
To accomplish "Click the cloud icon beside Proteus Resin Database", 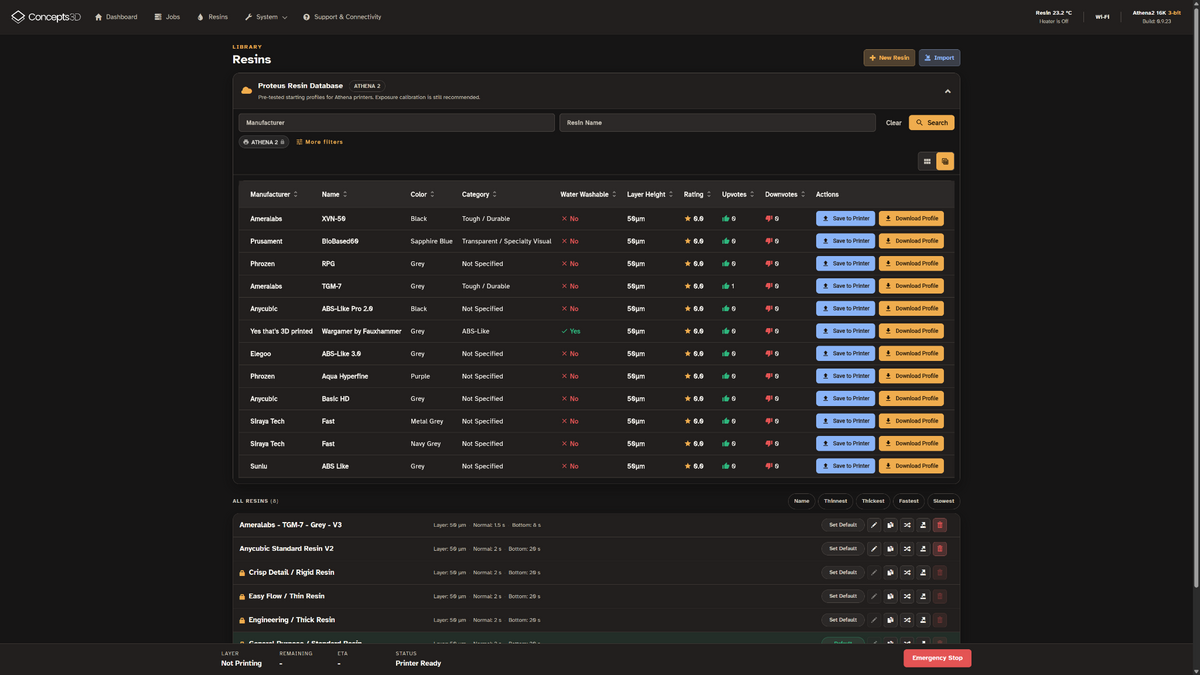I will (246, 91).
